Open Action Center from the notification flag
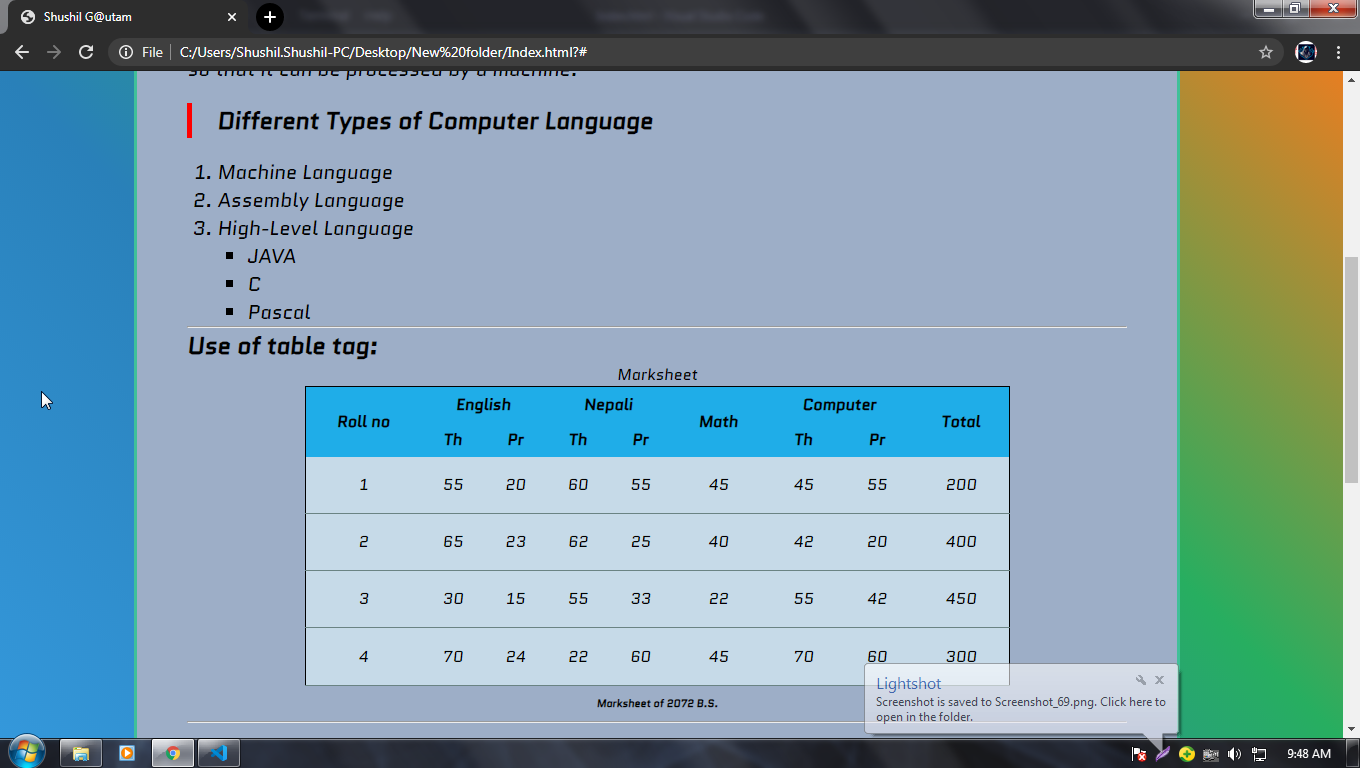1360x768 pixels. pos(1140,754)
